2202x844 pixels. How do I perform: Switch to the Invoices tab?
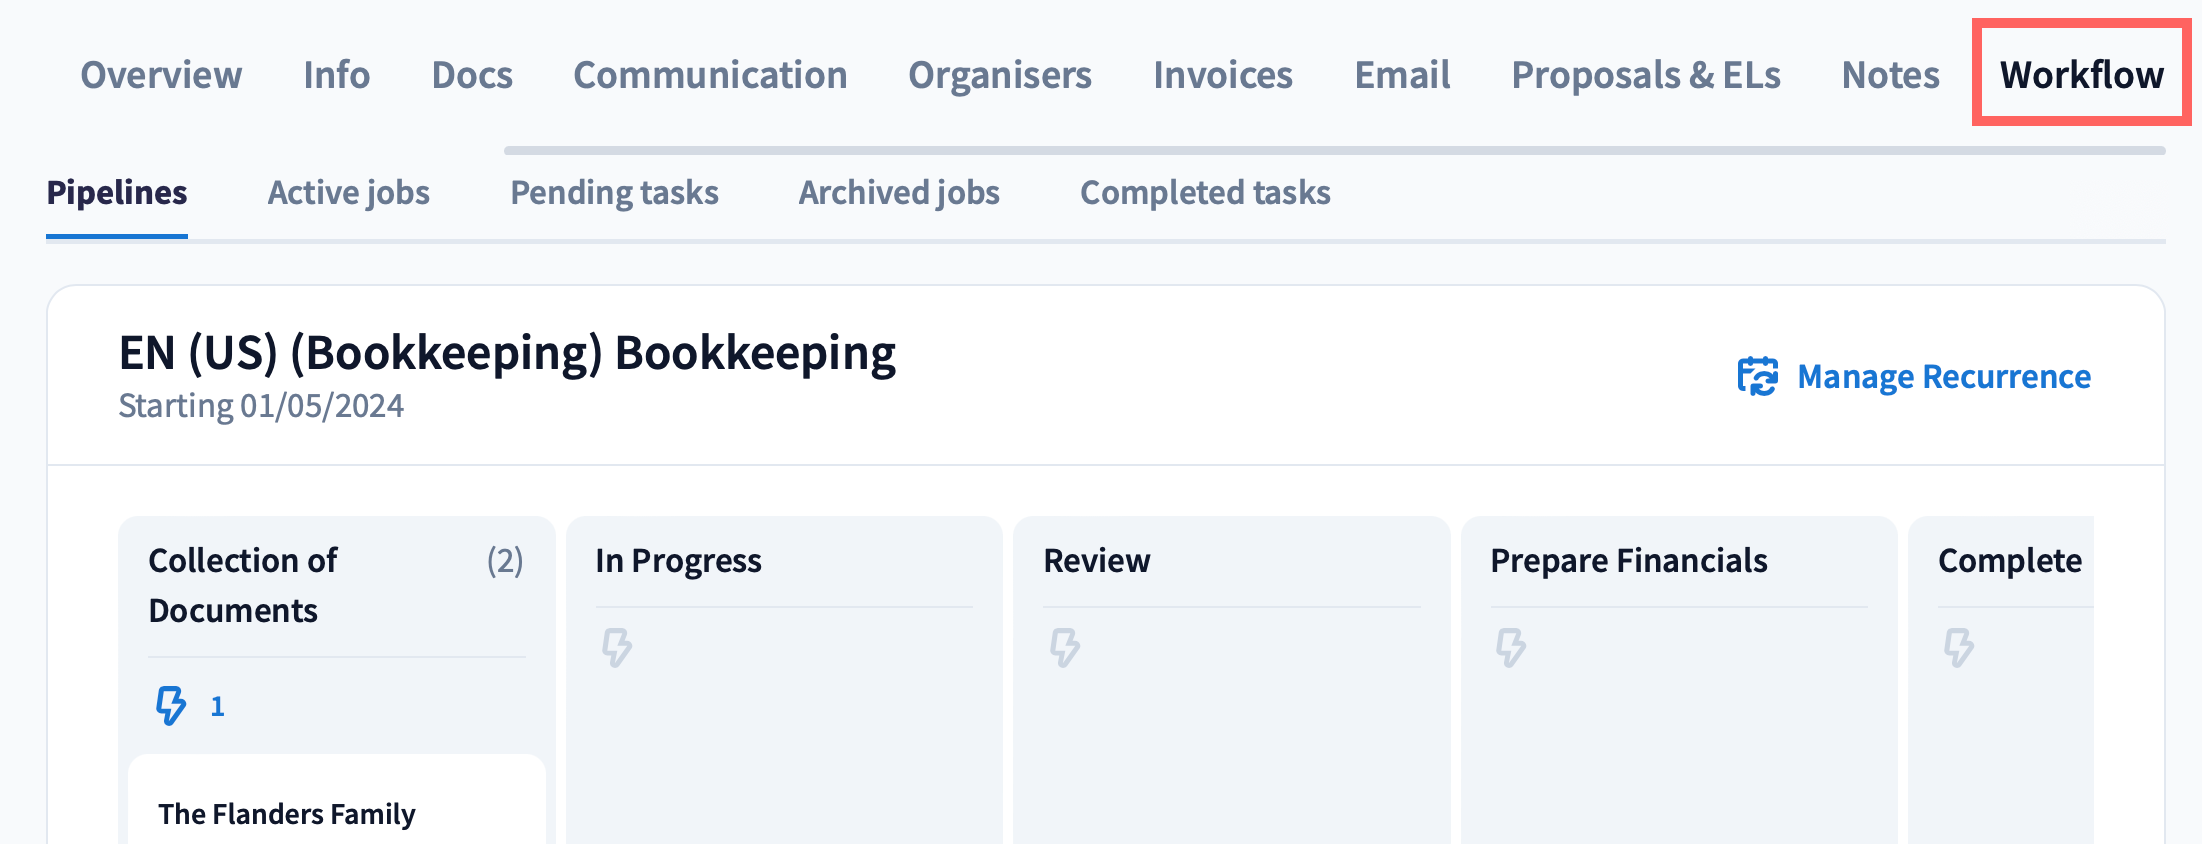coord(1222,75)
